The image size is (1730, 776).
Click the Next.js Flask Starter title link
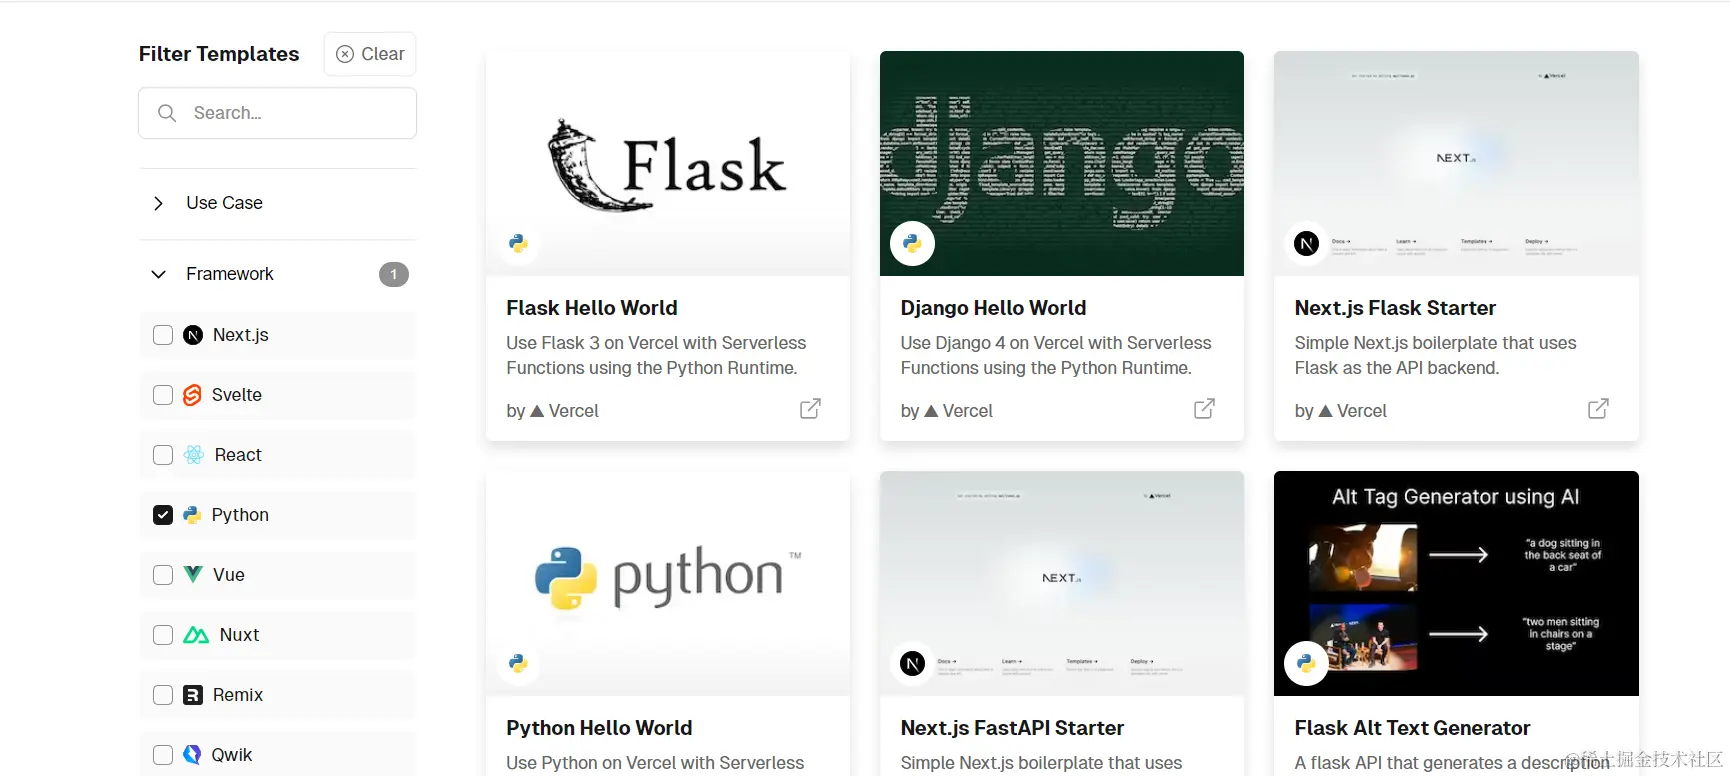point(1395,308)
